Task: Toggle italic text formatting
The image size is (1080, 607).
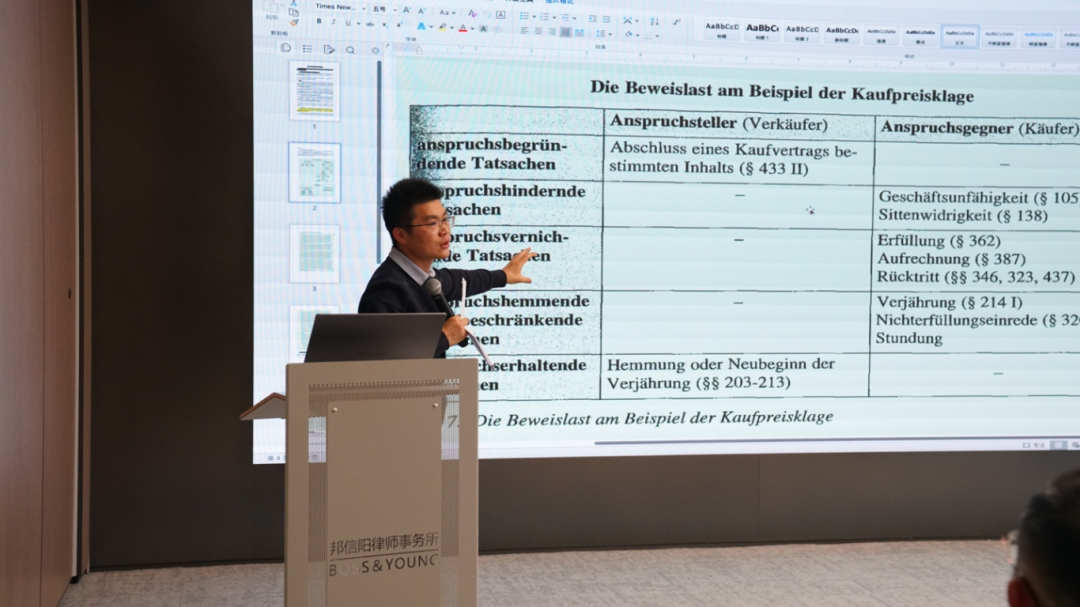Action: 333,22
